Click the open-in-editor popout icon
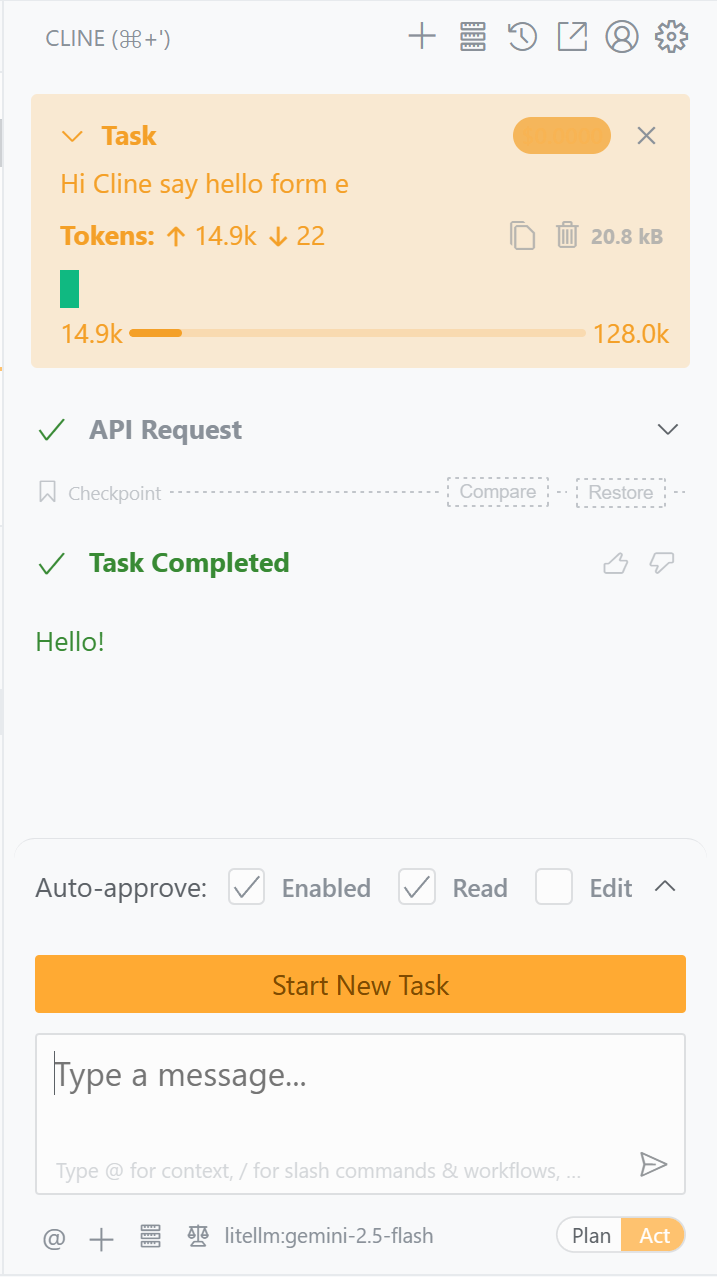This screenshot has width=717, height=1277. point(572,38)
